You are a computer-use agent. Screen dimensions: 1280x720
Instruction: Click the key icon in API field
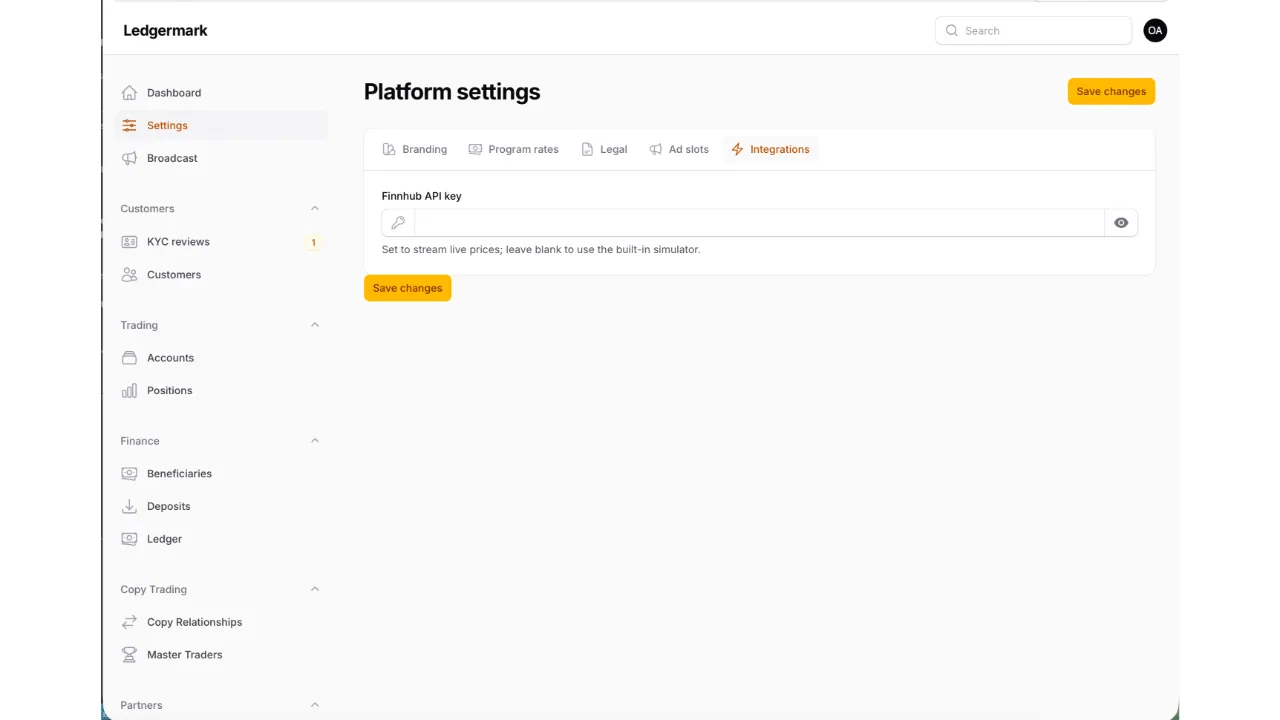[x=398, y=223]
